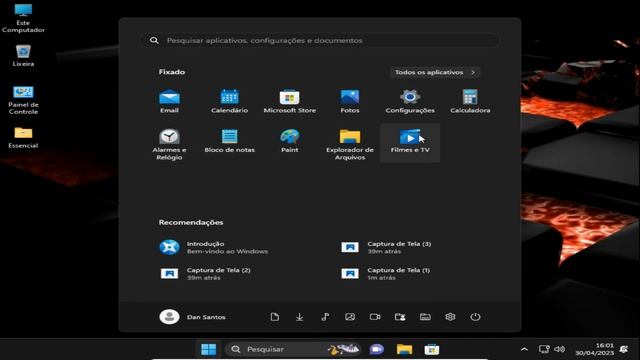The height and width of the screenshot is (360, 640).
Task: Open Captura de Tela (2) recommendation
Action: 205,273
